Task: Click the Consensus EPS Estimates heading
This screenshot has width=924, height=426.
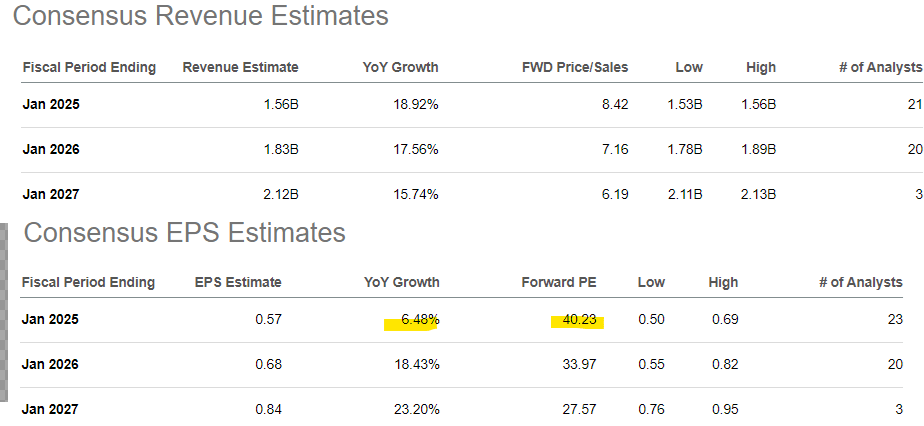Action: (184, 233)
